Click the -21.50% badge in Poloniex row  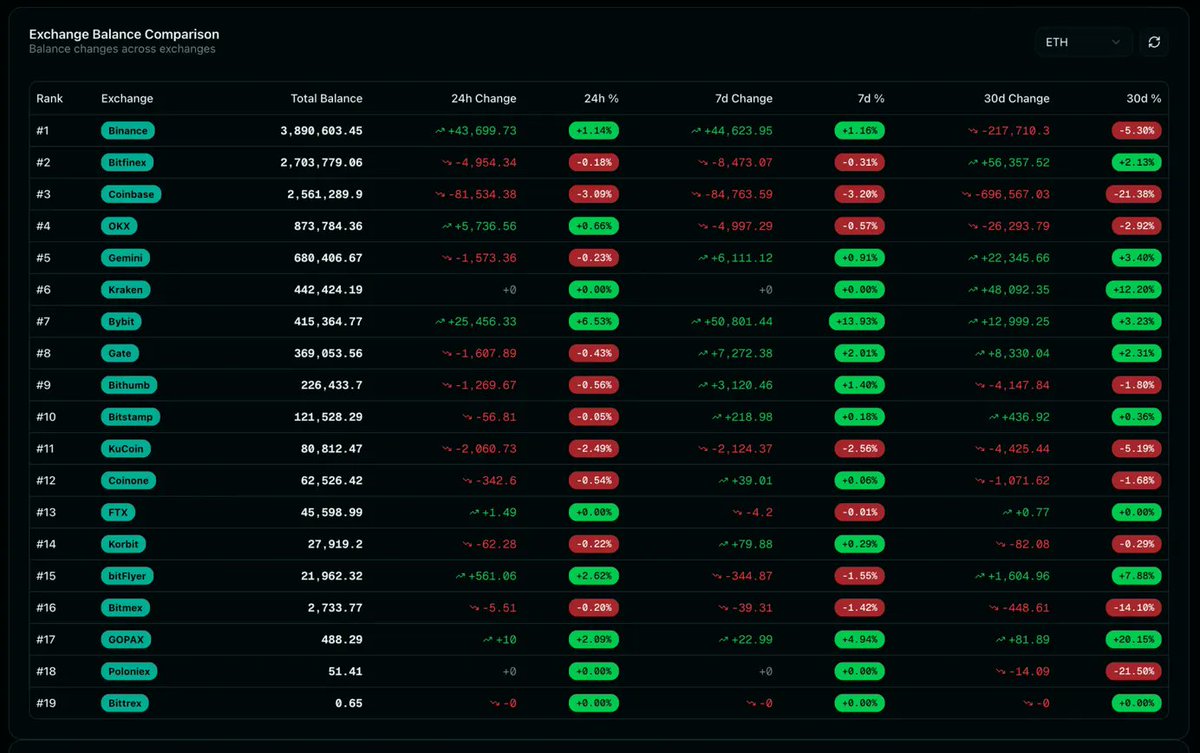[x=1133, y=672]
